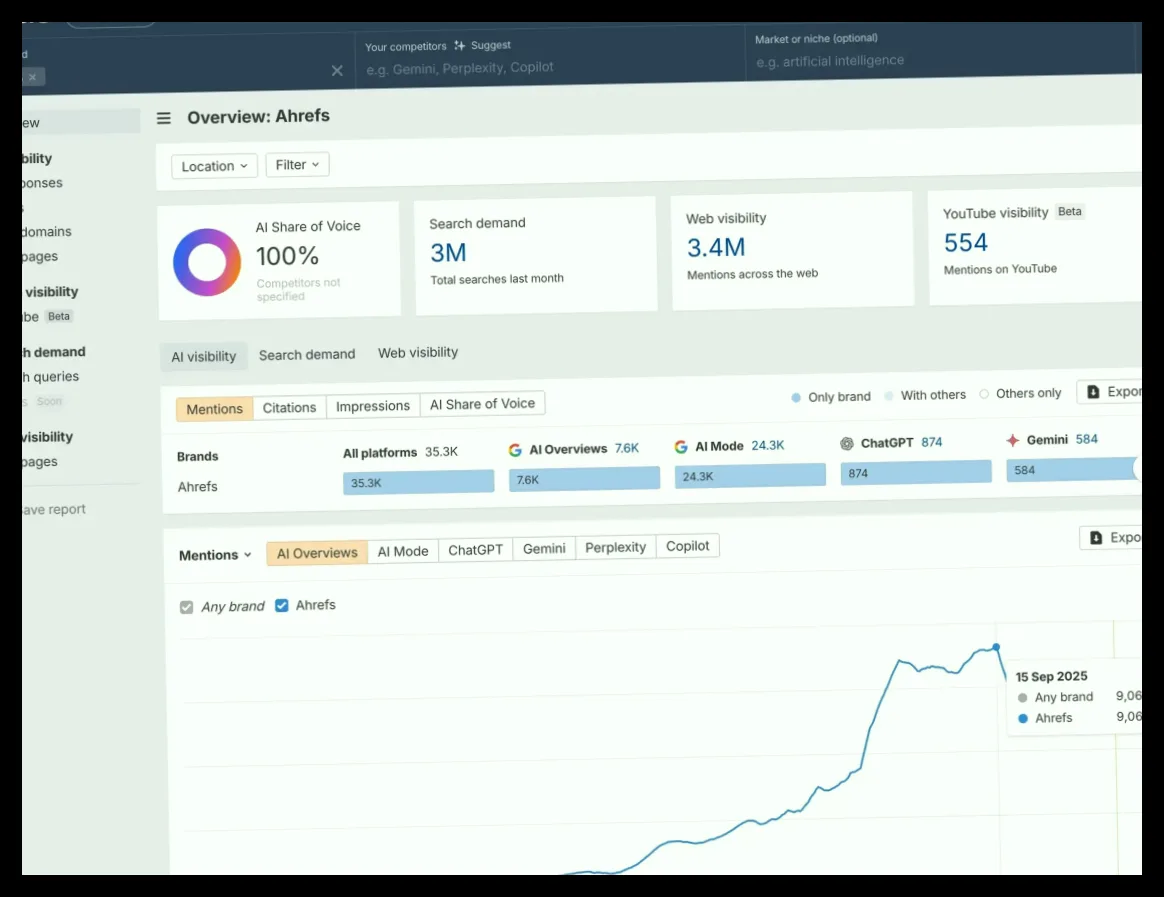This screenshot has width=1164, height=897.
Task: Click the sparkle Suggest competitors icon
Action: click(x=460, y=45)
